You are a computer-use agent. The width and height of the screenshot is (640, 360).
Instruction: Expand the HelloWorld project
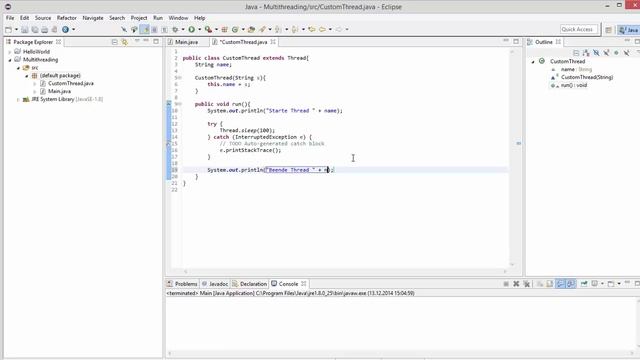[x=10, y=52]
